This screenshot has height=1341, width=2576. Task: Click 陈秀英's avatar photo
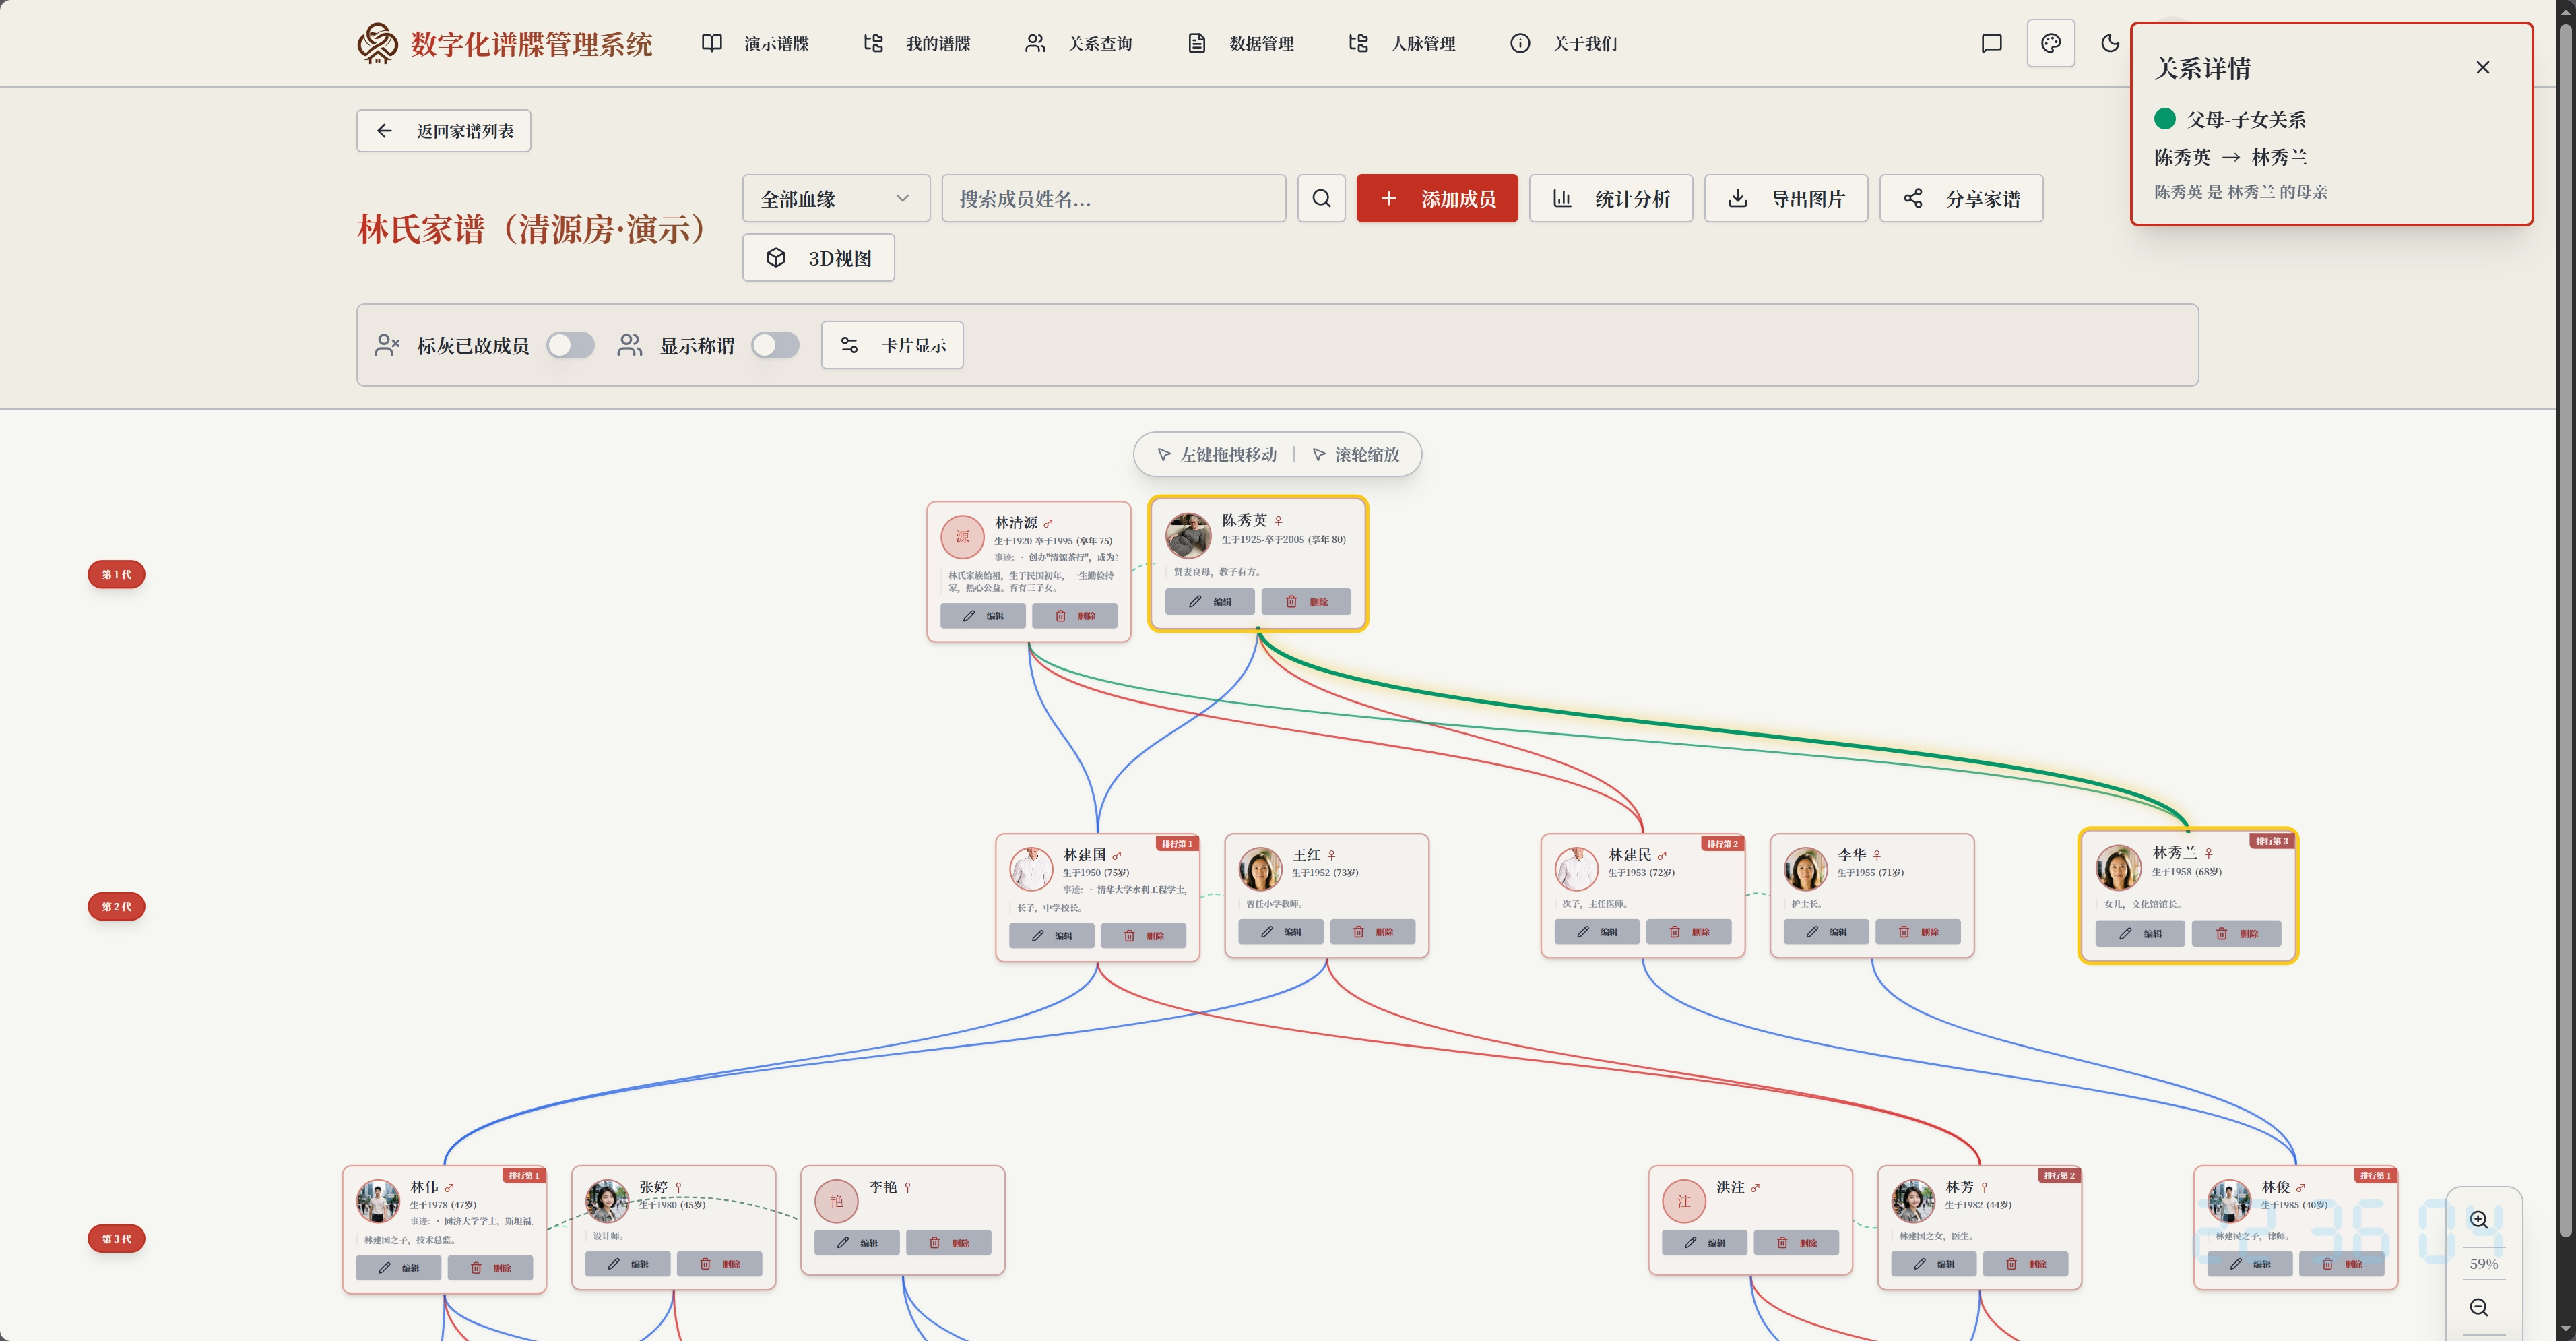click(1188, 536)
